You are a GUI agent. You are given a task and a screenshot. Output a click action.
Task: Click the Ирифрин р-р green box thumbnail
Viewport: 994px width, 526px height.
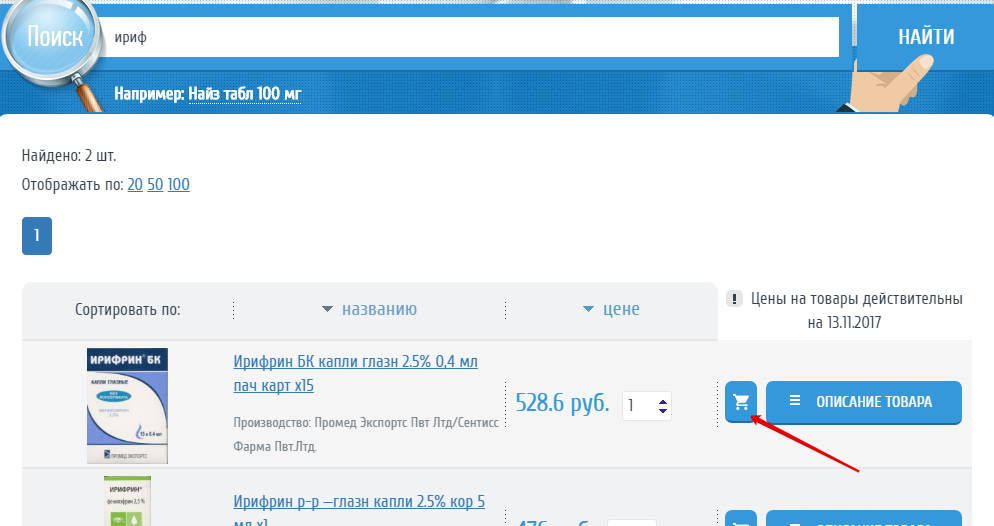[127, 501]
